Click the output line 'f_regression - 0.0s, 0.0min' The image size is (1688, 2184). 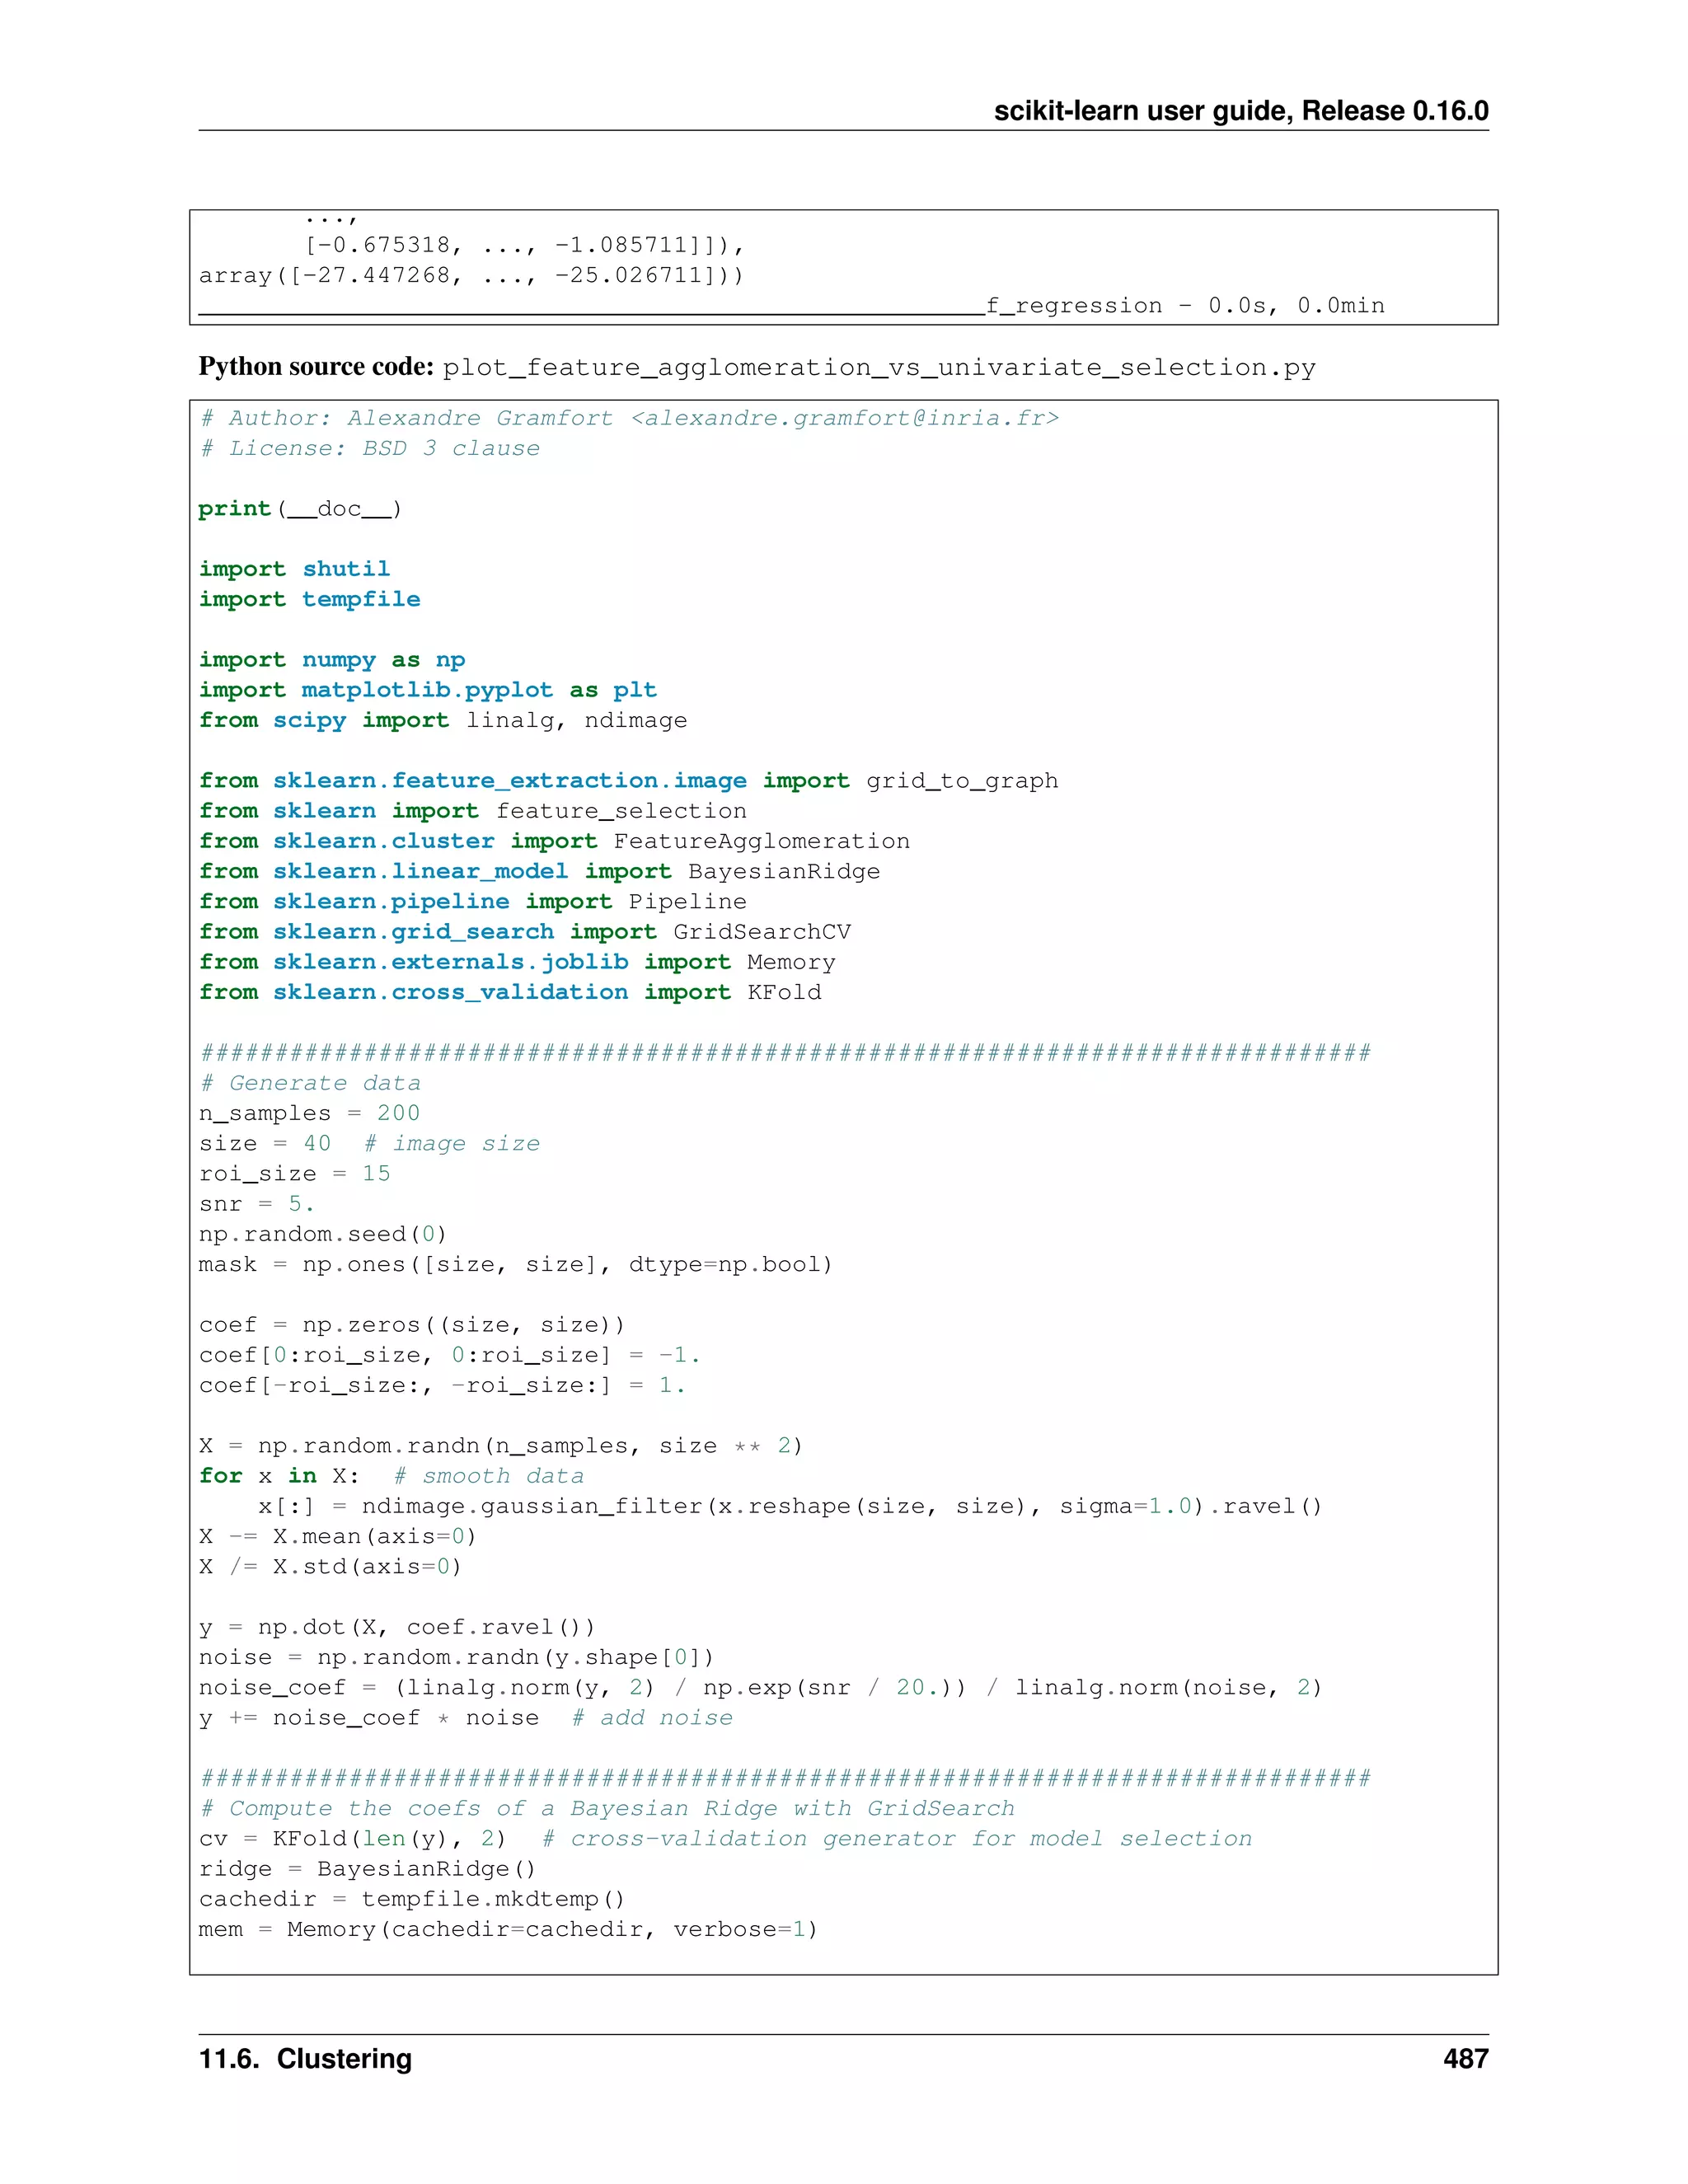[1185, 306]
